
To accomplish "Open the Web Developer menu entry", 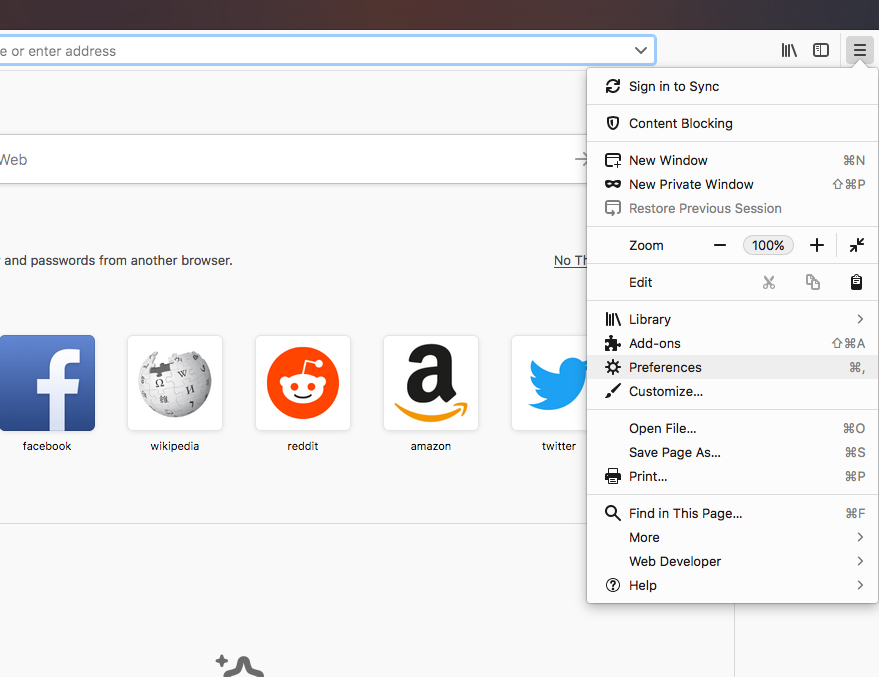I will [x=732, y=562].
